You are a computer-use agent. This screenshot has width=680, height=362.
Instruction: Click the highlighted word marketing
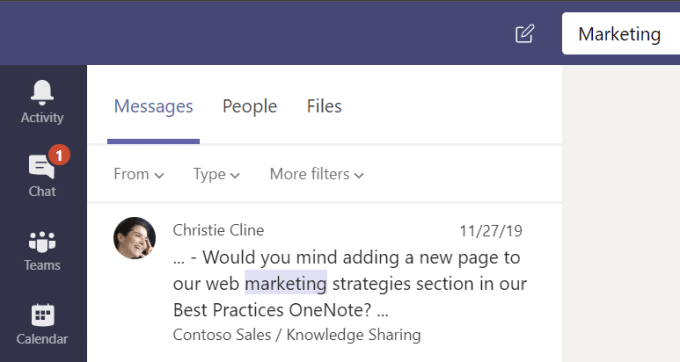click(x=286, y=284)
